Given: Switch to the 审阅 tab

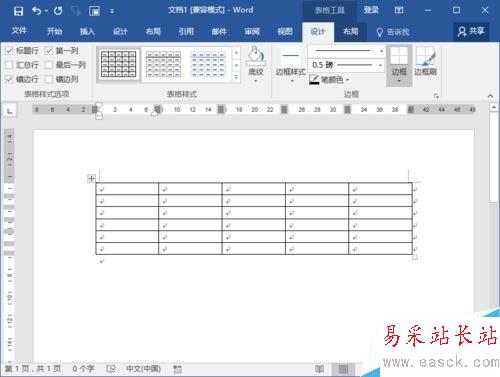Looking at the screenshot, I should 252,31.
